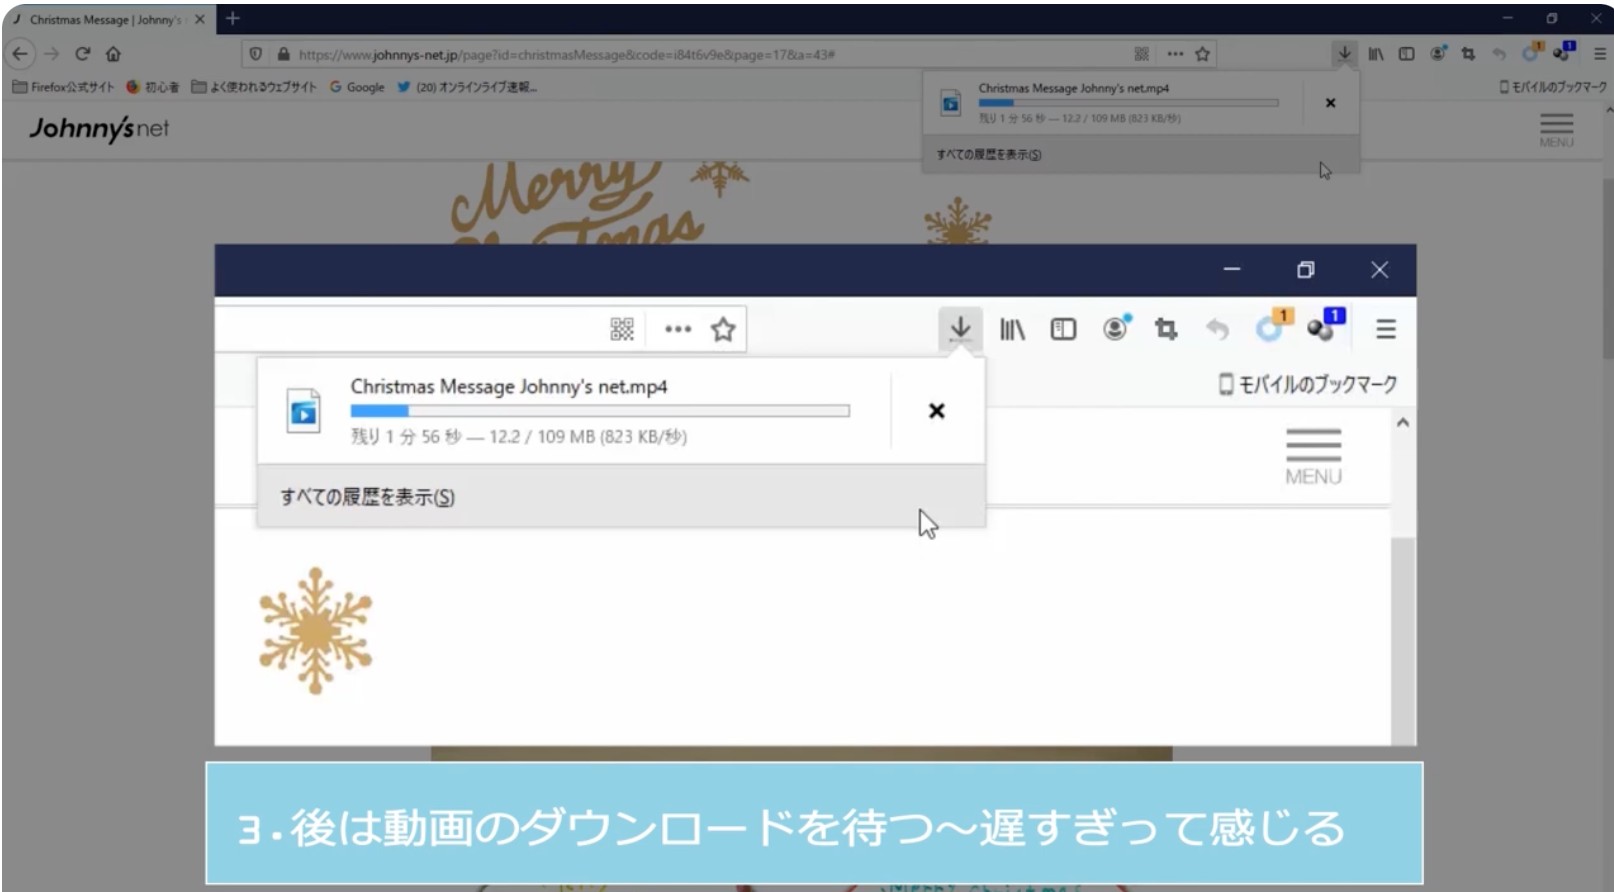
Task: Close the Christmas Message tab
Action: tap(199, 19)
